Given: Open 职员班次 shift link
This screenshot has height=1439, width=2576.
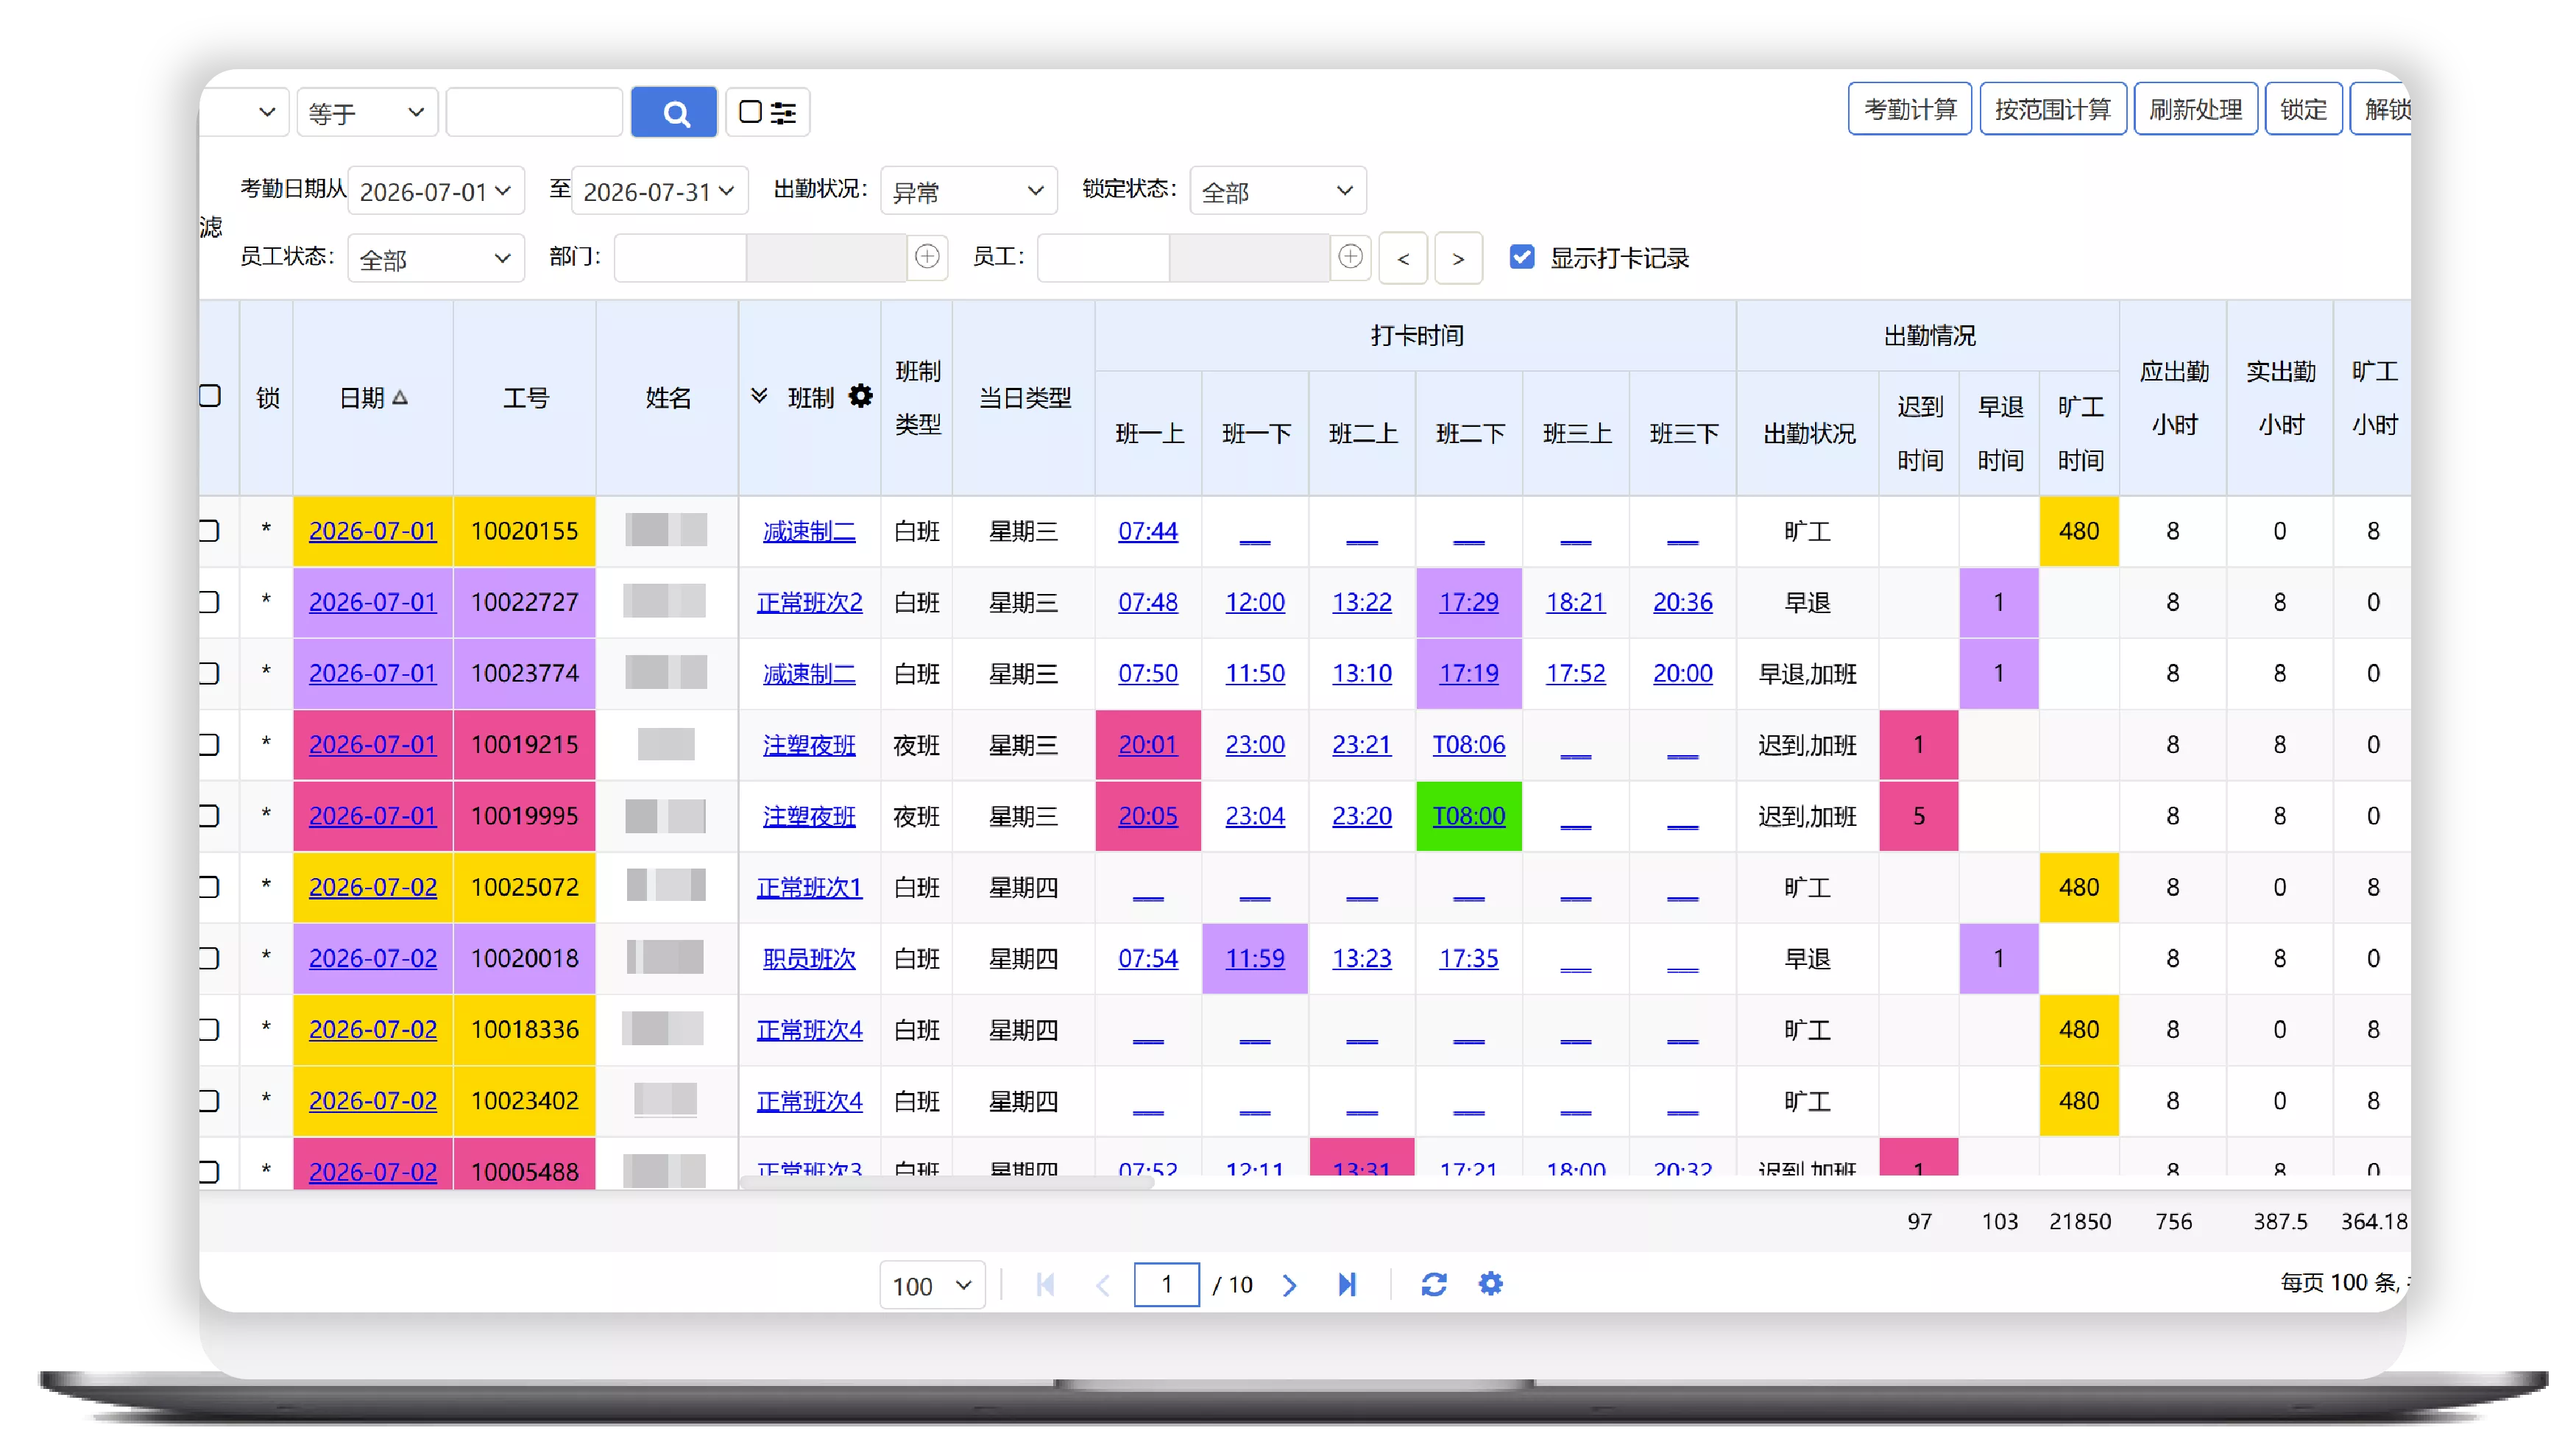Looking at the screenshot, I should [x=810, y=958].
